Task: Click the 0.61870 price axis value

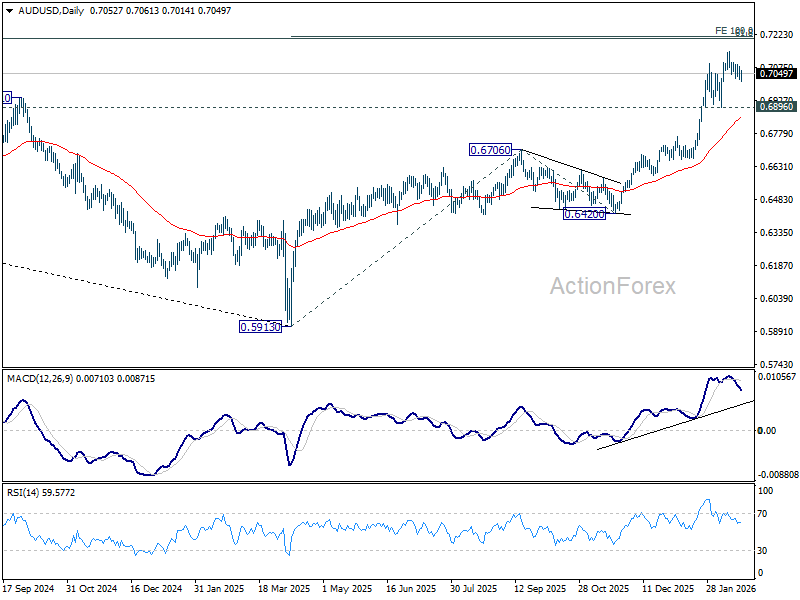Action: tap(777, 265)
